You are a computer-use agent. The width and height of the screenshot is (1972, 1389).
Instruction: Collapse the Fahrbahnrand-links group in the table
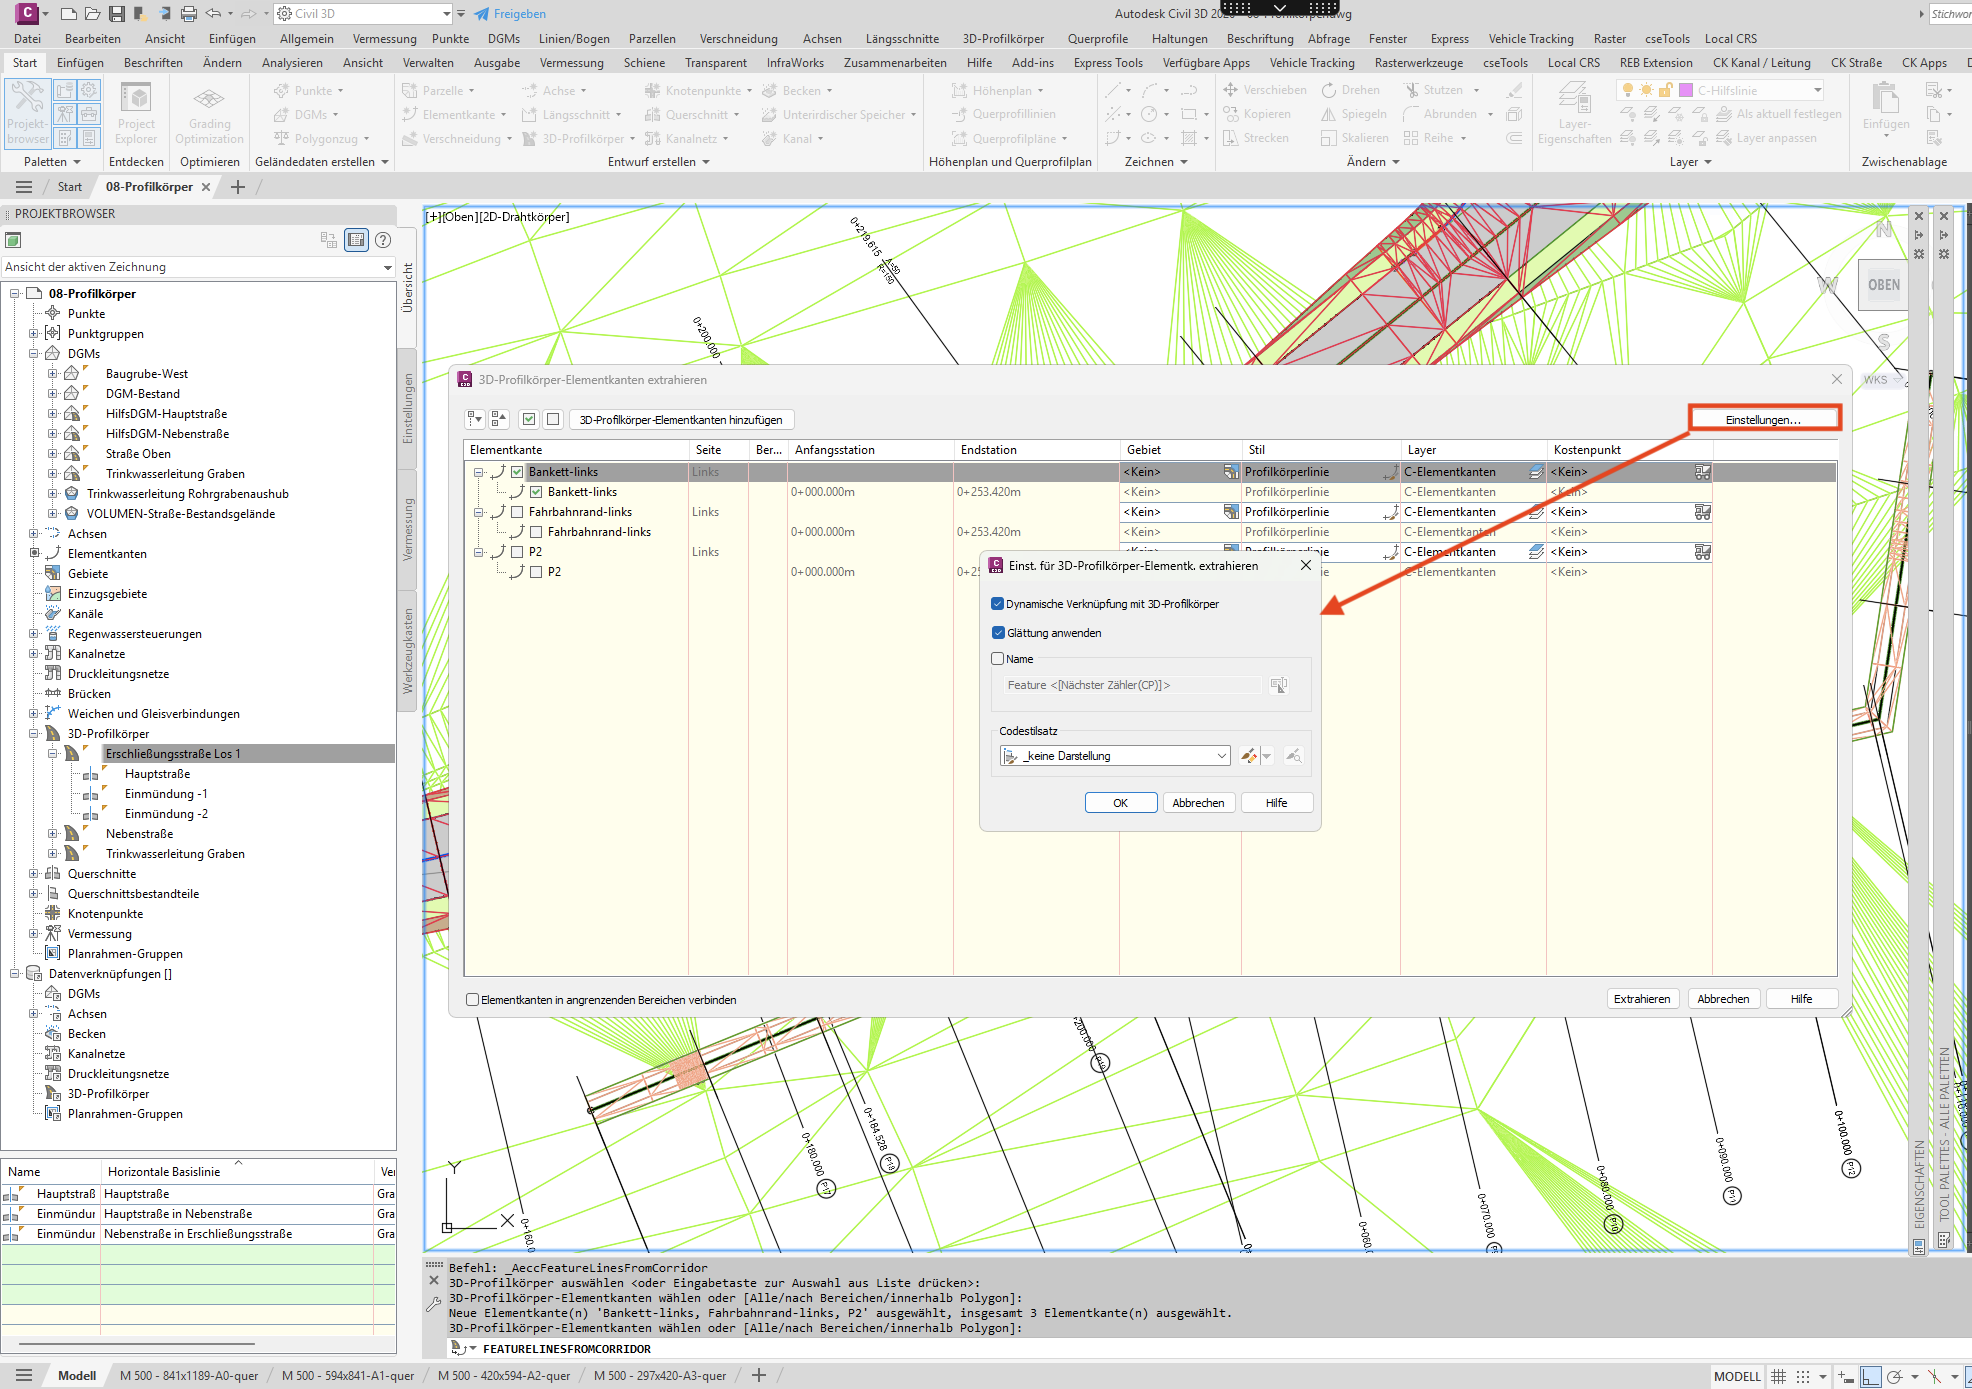pos(478,512)
